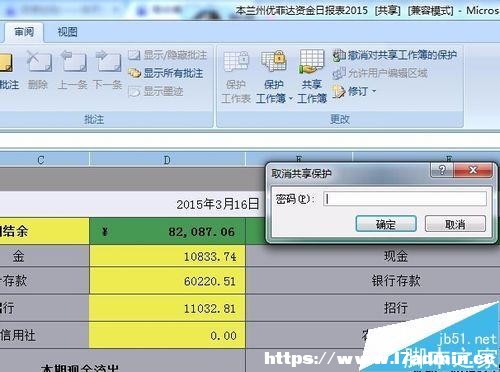This screenshot has width=500, height=372.
Task: Select the Review (审阅) ribbon tab
Action: (x=24, y=32)
